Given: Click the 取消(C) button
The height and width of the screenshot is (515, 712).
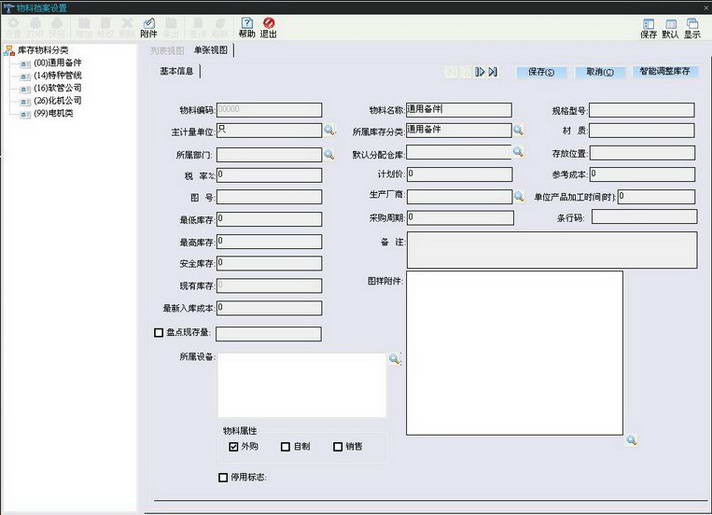Looking at the screenshot, I should tap(600, 72).
